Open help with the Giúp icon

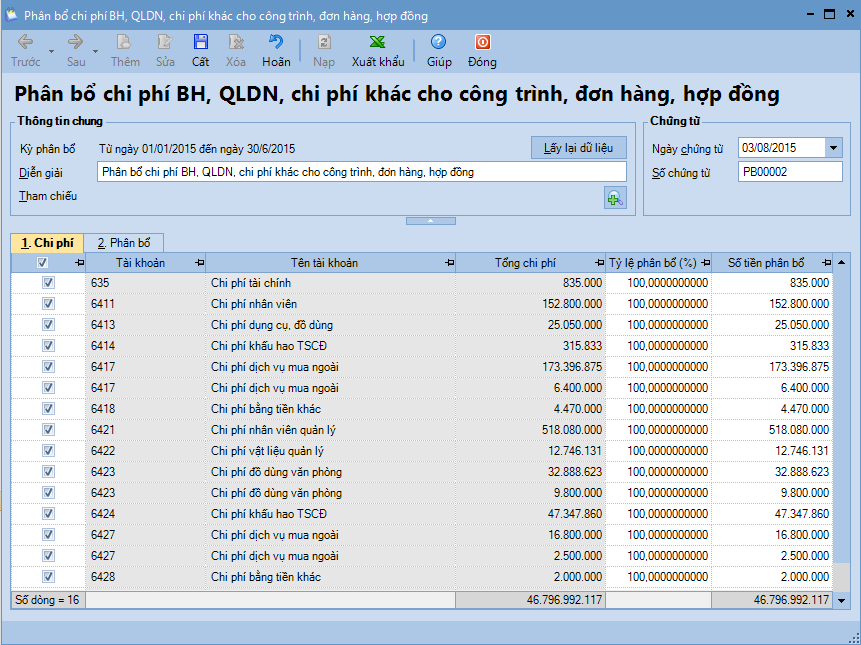click(x=439, y=51)
